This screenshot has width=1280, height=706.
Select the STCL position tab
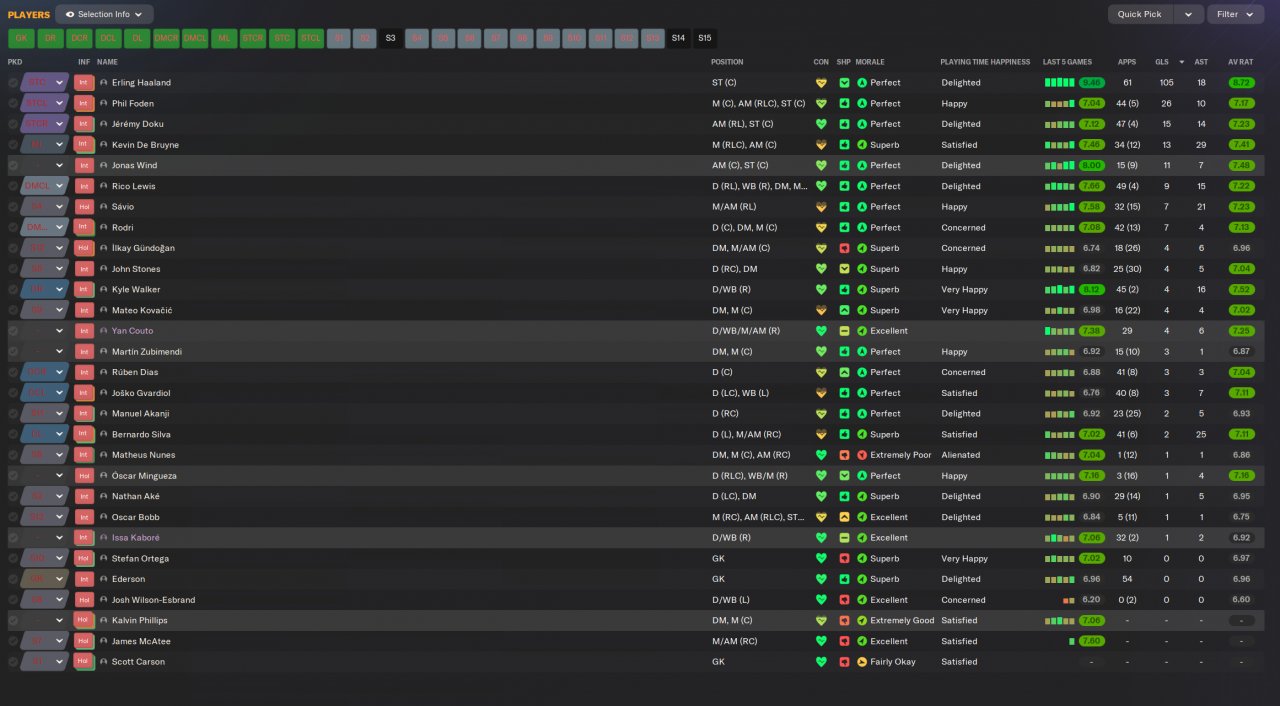pos(311,38)
